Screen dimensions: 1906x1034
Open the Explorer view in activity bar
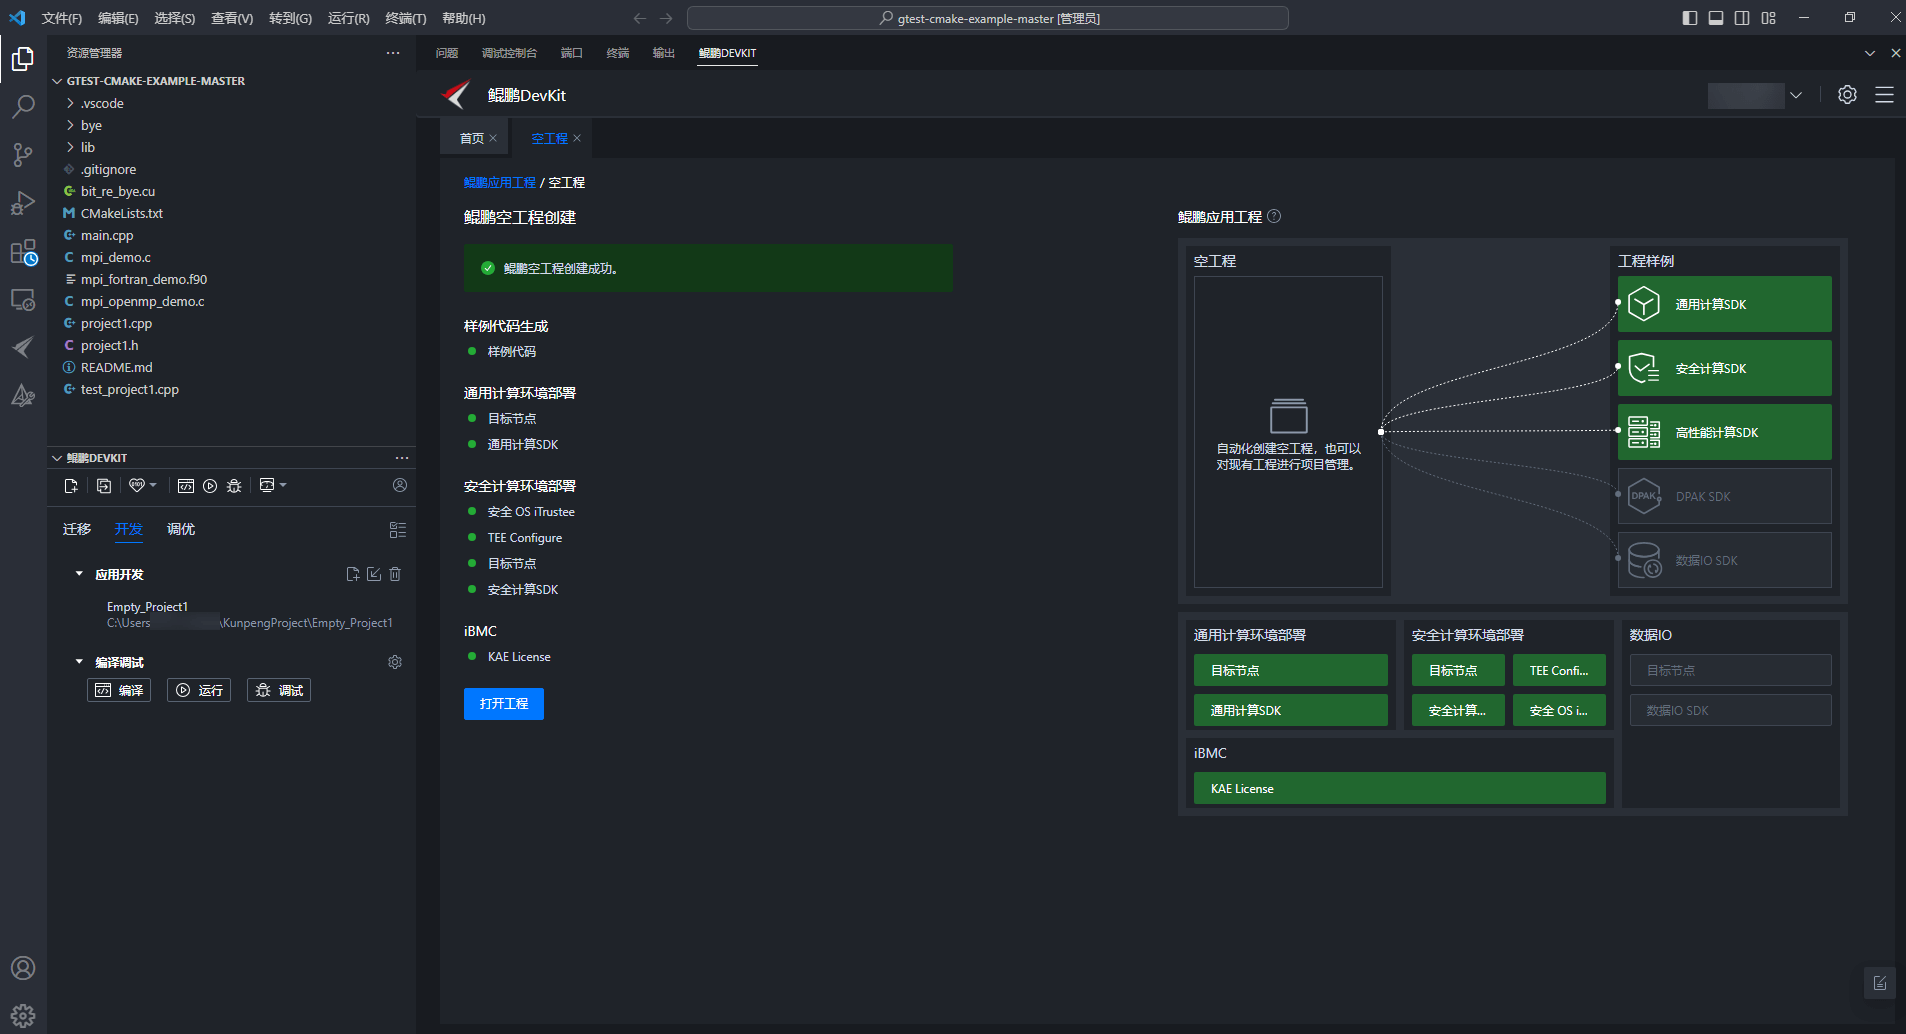(23, 59)
